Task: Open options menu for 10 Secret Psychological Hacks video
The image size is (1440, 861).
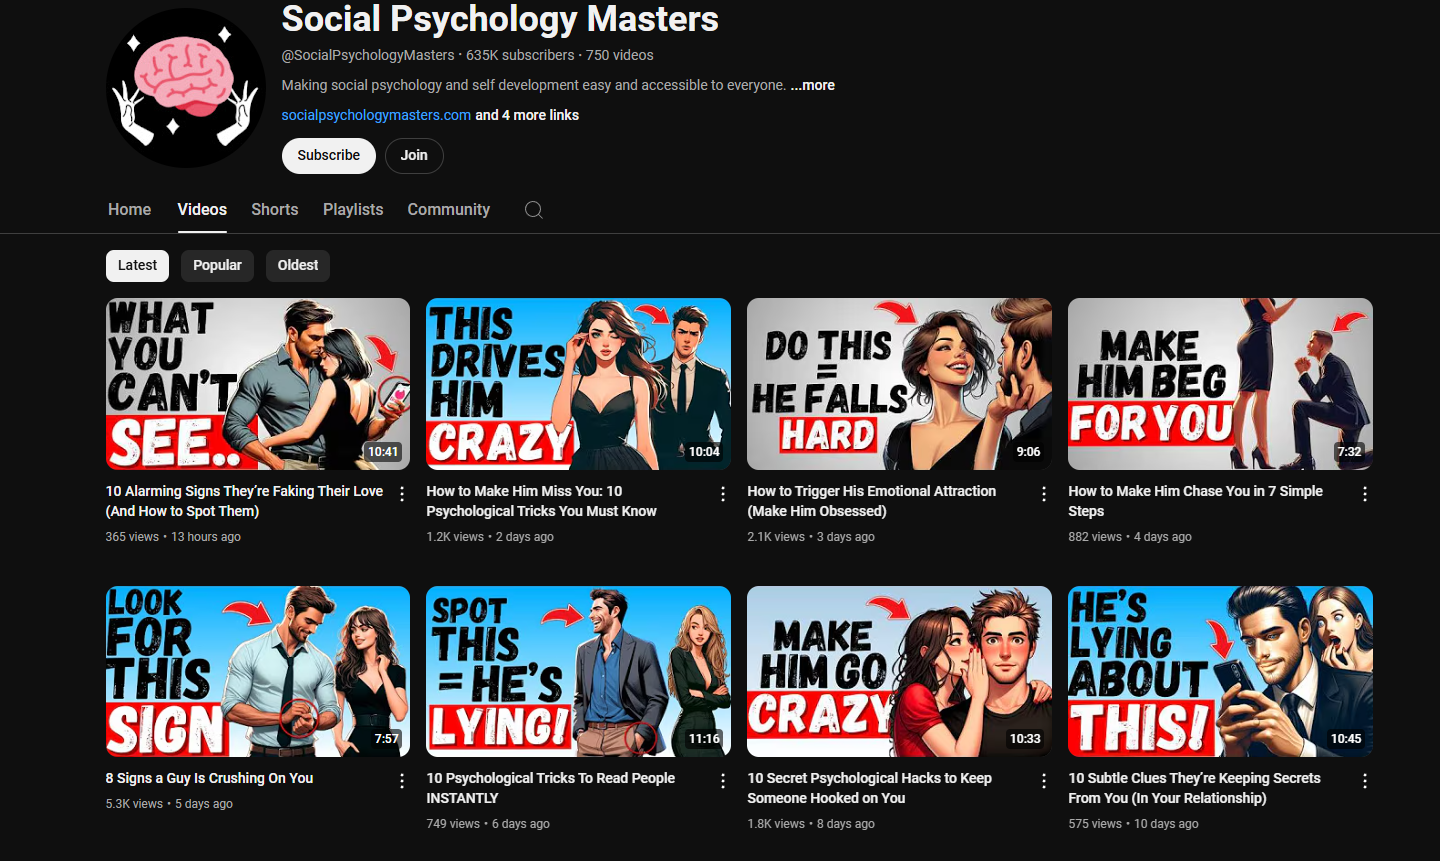Action: click(1044, 781)
